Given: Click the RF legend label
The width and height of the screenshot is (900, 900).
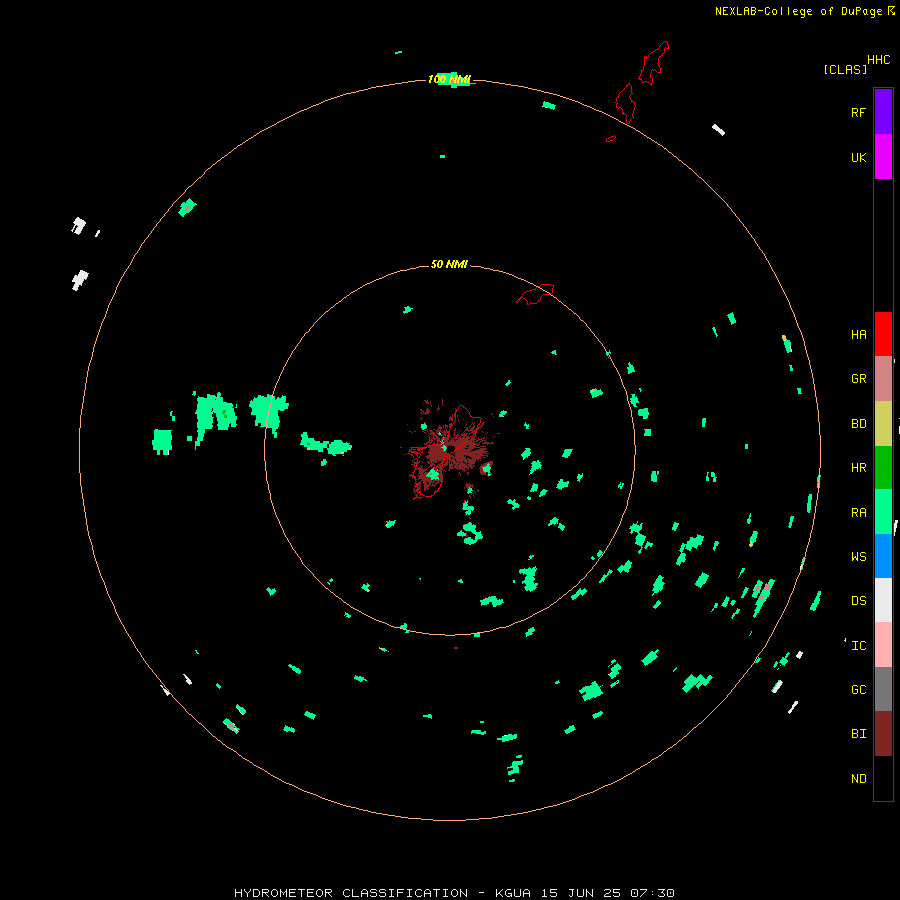Looking at the screenshot, I should [858, 112].
